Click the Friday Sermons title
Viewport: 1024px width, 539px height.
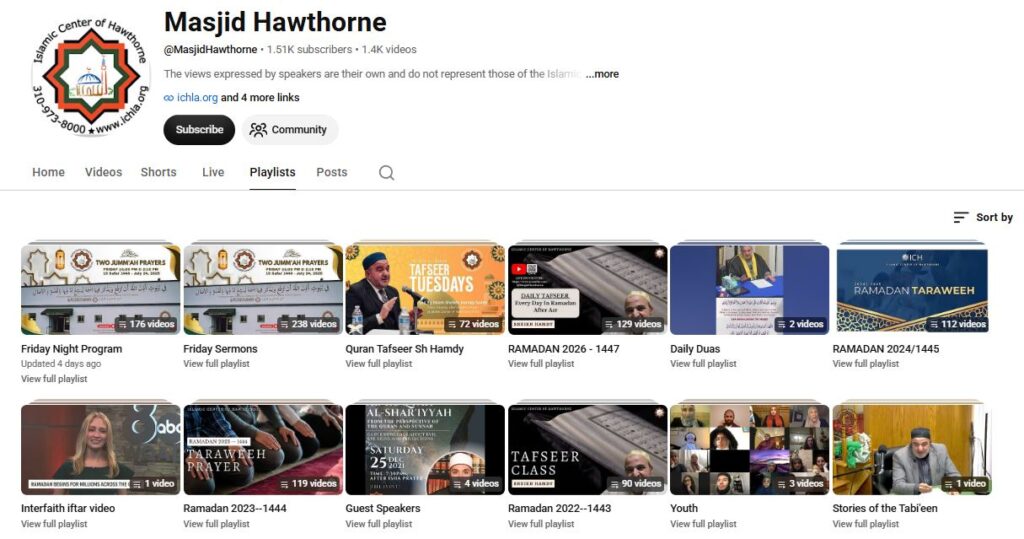(220, 349)
